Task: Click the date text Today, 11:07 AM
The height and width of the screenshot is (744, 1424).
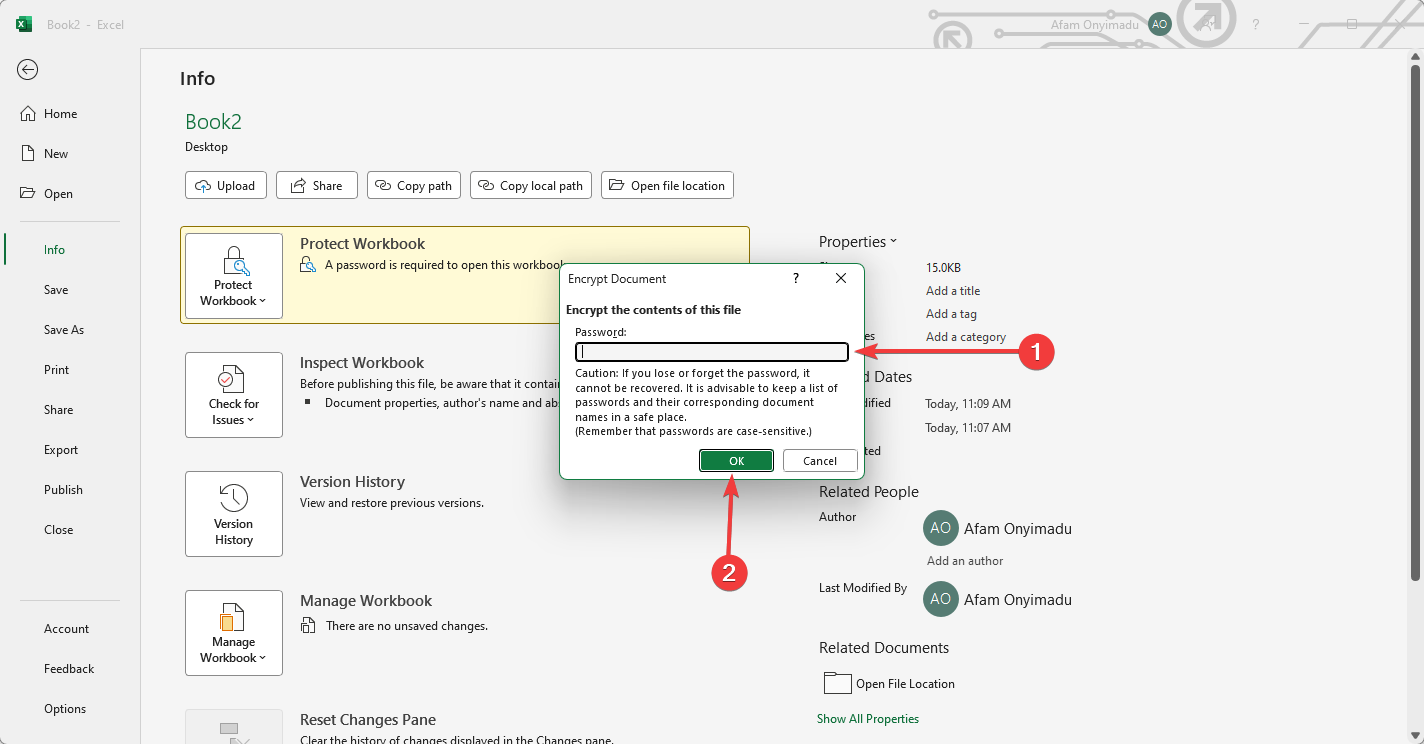Action: tap(968, 428)
